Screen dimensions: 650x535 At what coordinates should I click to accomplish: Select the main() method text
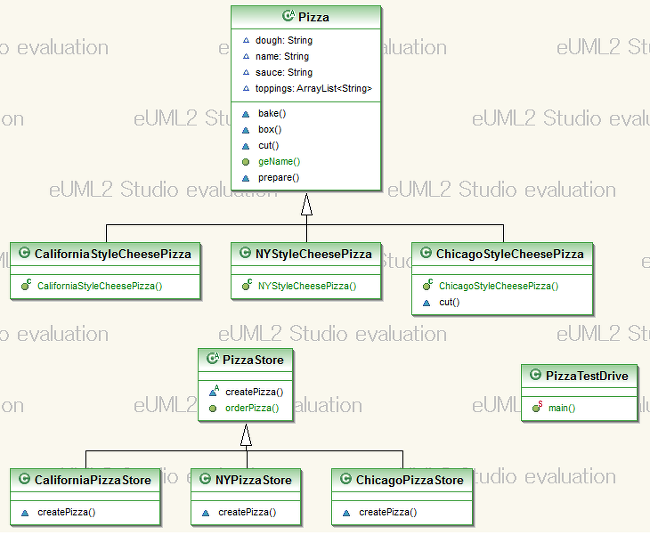tap(562, 408)
